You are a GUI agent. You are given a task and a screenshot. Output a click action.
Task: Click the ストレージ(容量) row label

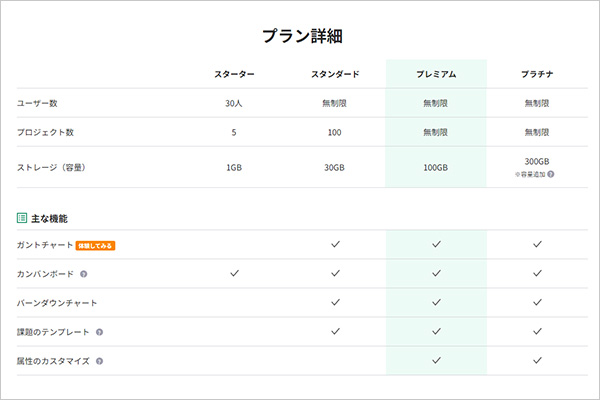51,168
